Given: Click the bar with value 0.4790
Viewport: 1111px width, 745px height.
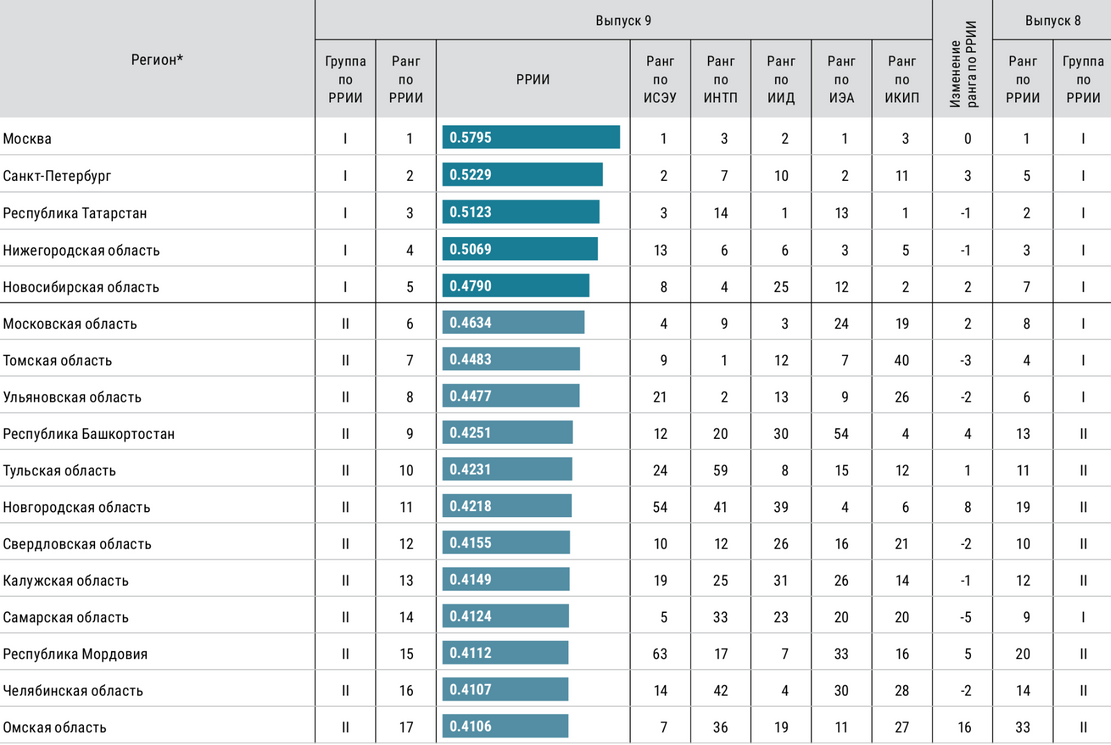Looking at the screenshot, I should tap(515, 286).
